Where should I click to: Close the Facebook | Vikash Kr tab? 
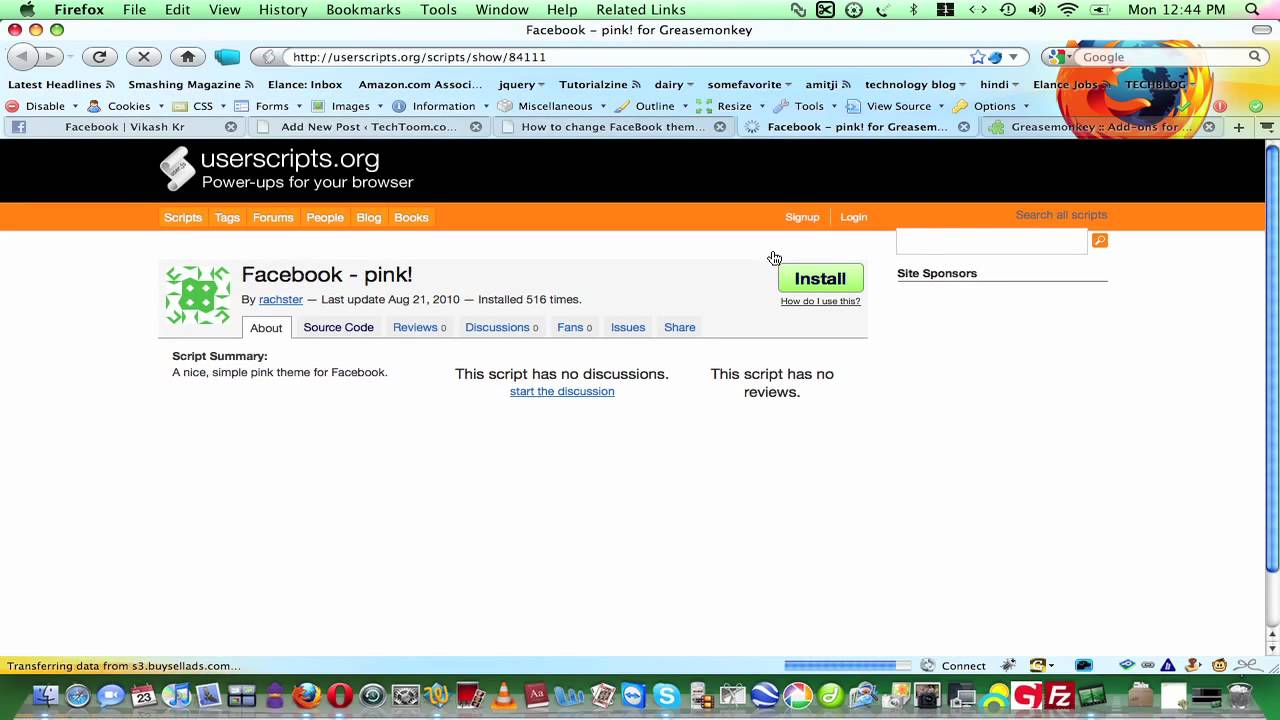(x=231, y=127)
